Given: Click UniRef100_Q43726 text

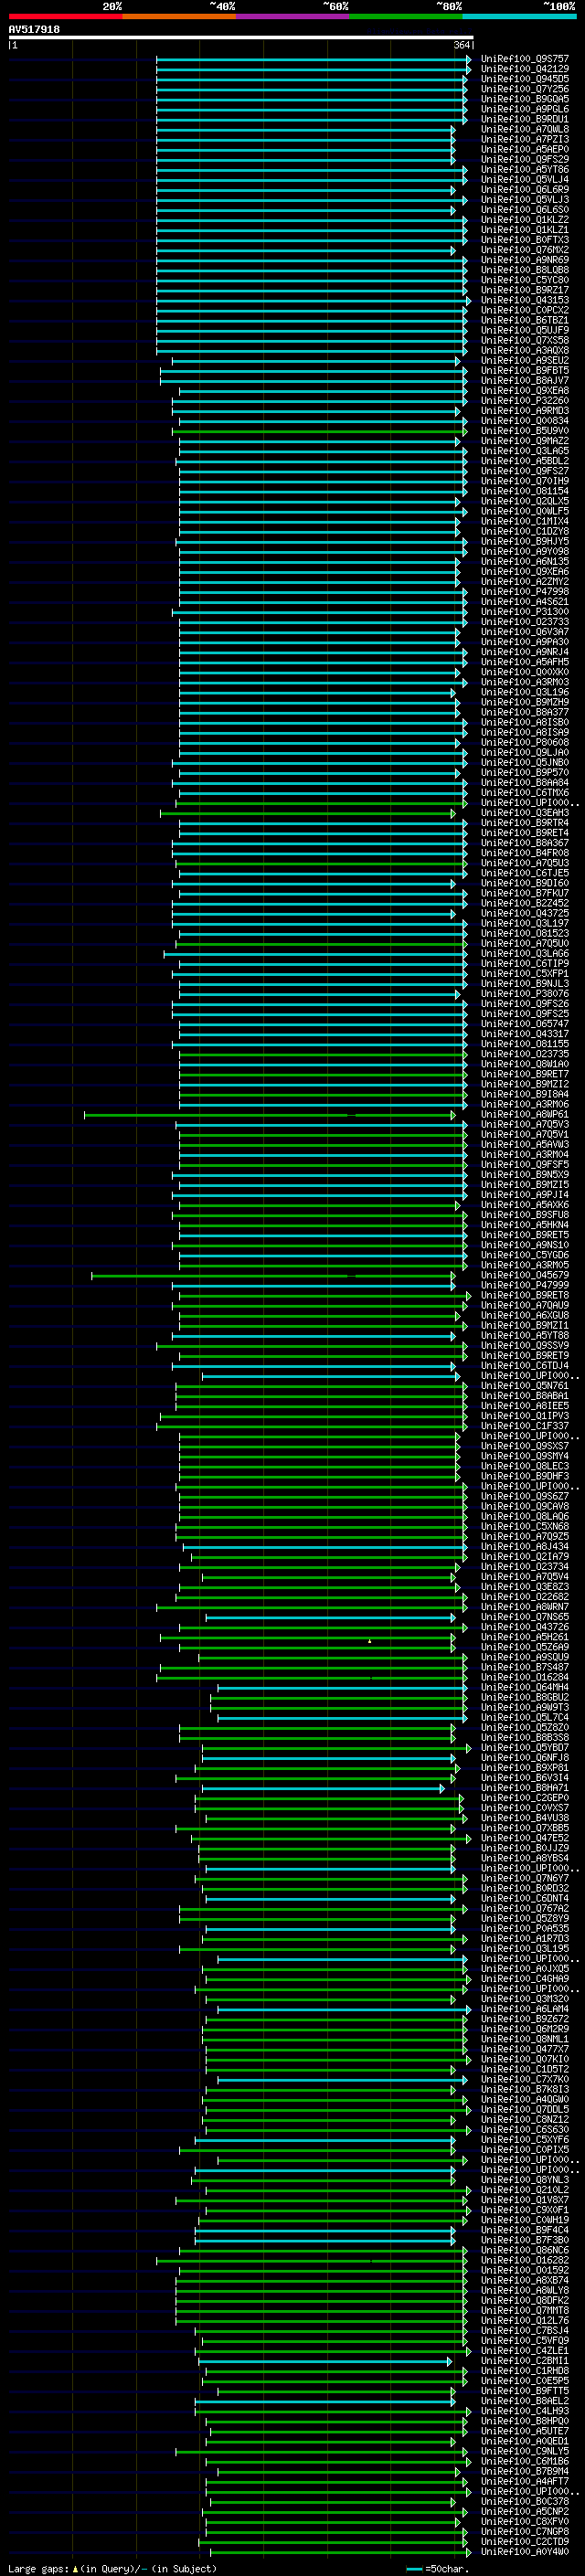Looking at the screenshot, I should [x=525, y=1627].
